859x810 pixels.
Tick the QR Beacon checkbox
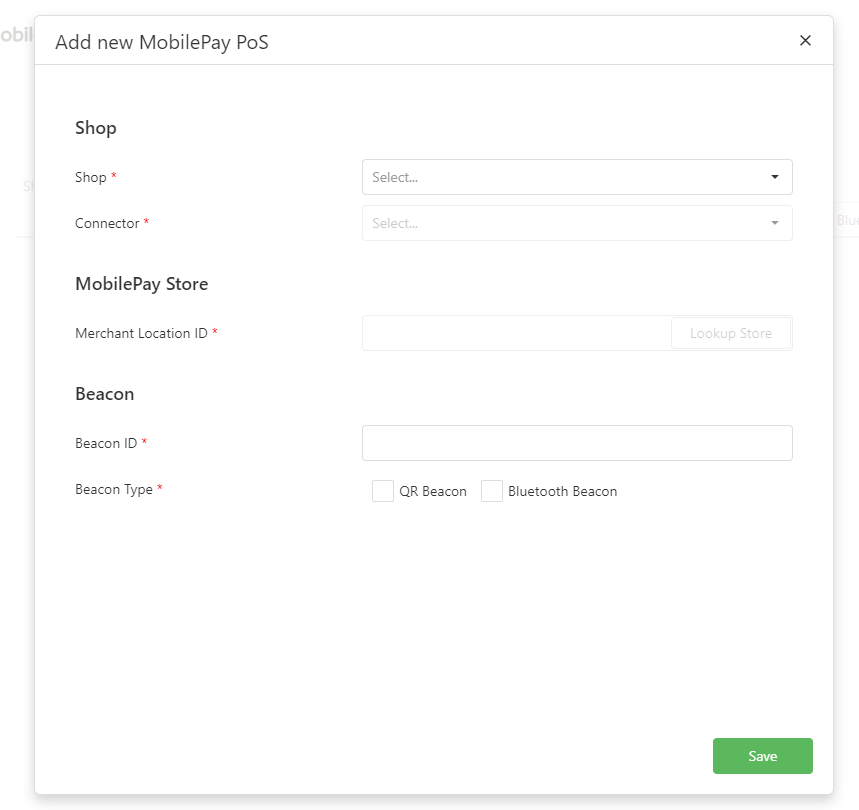383,491
